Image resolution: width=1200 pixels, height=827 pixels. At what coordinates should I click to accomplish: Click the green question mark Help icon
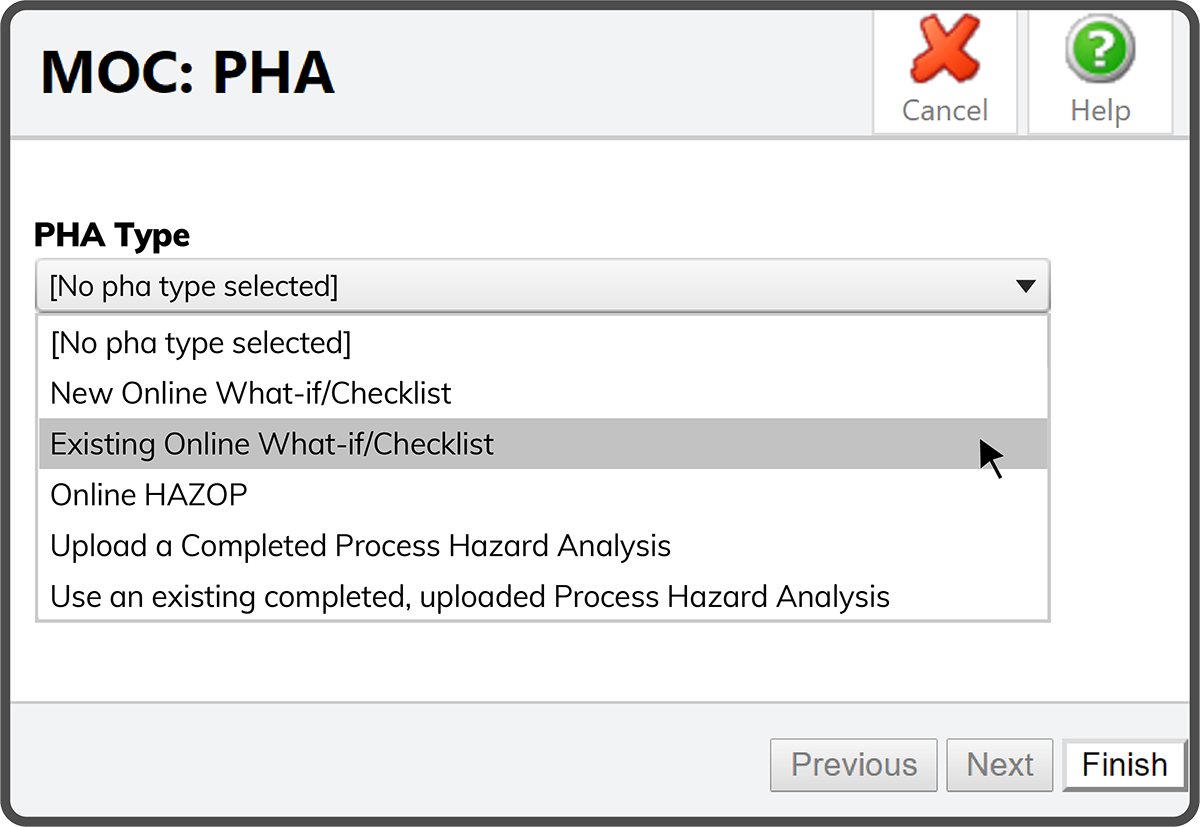[1099, 48]
